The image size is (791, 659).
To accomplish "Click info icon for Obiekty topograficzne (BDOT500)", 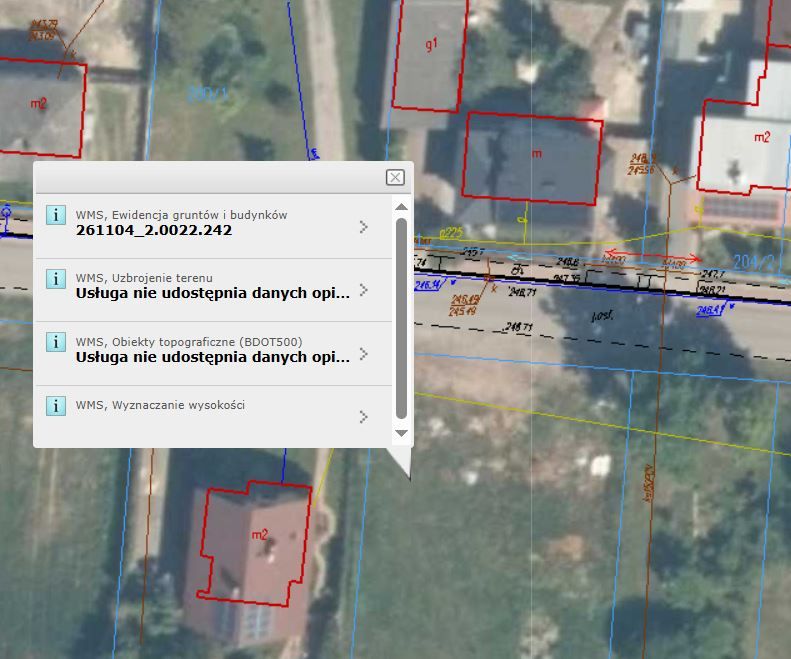I will tap(56, 342).
